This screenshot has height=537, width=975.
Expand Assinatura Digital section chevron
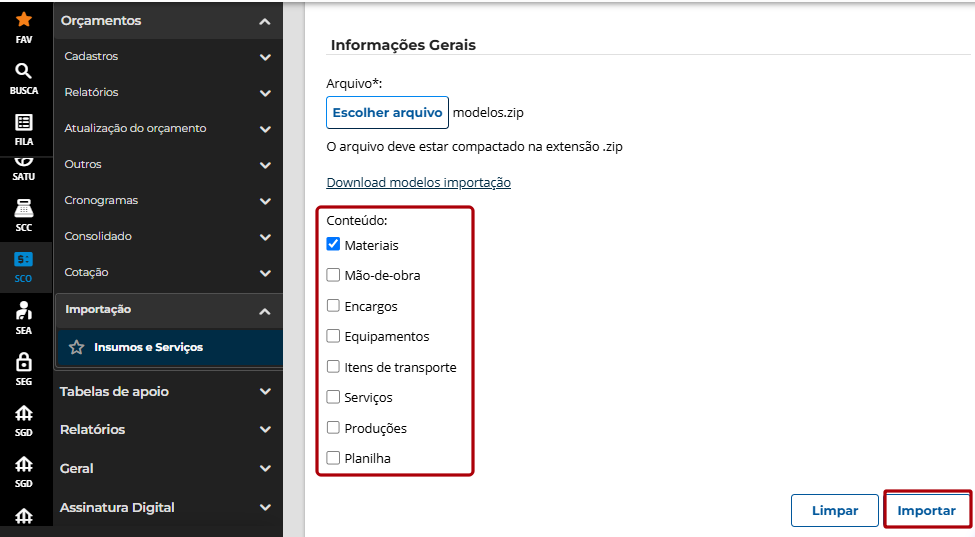265,508
